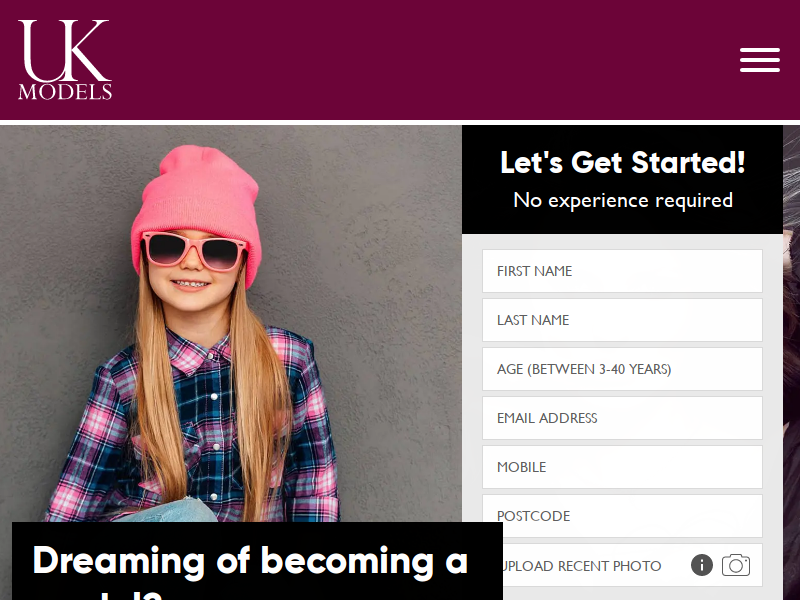Click the No experience required subtitle
Viewport: 800px width, 600px height.
click(622, 200)
